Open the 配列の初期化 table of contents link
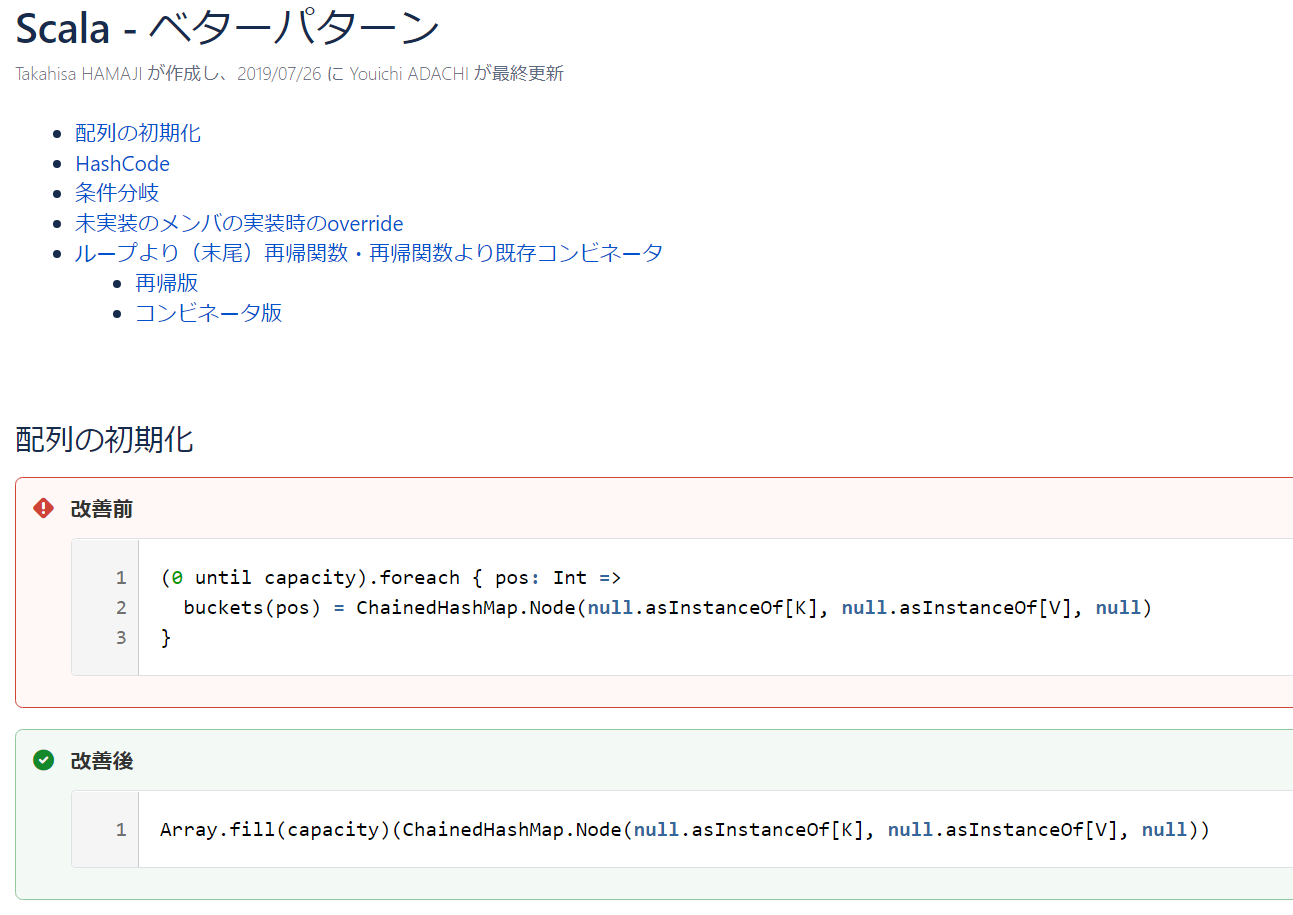Viewport: 1293px width, 915px height. [138, 133]
